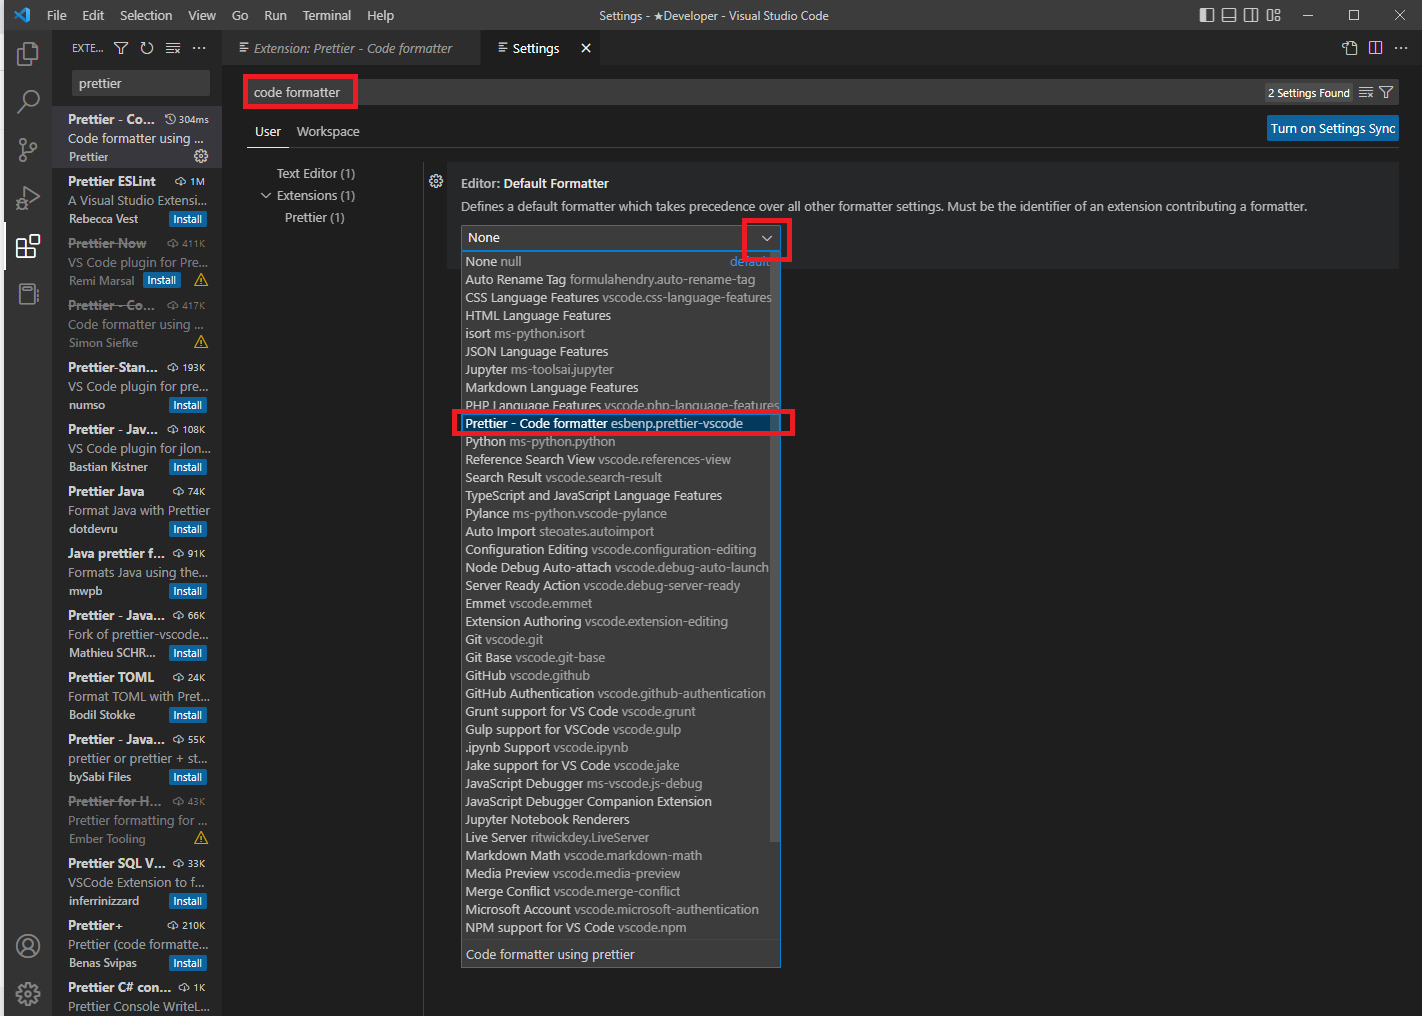Open the Edit menu
The height and width of the screenshot is (1016, 1422).
pos(93,15)
